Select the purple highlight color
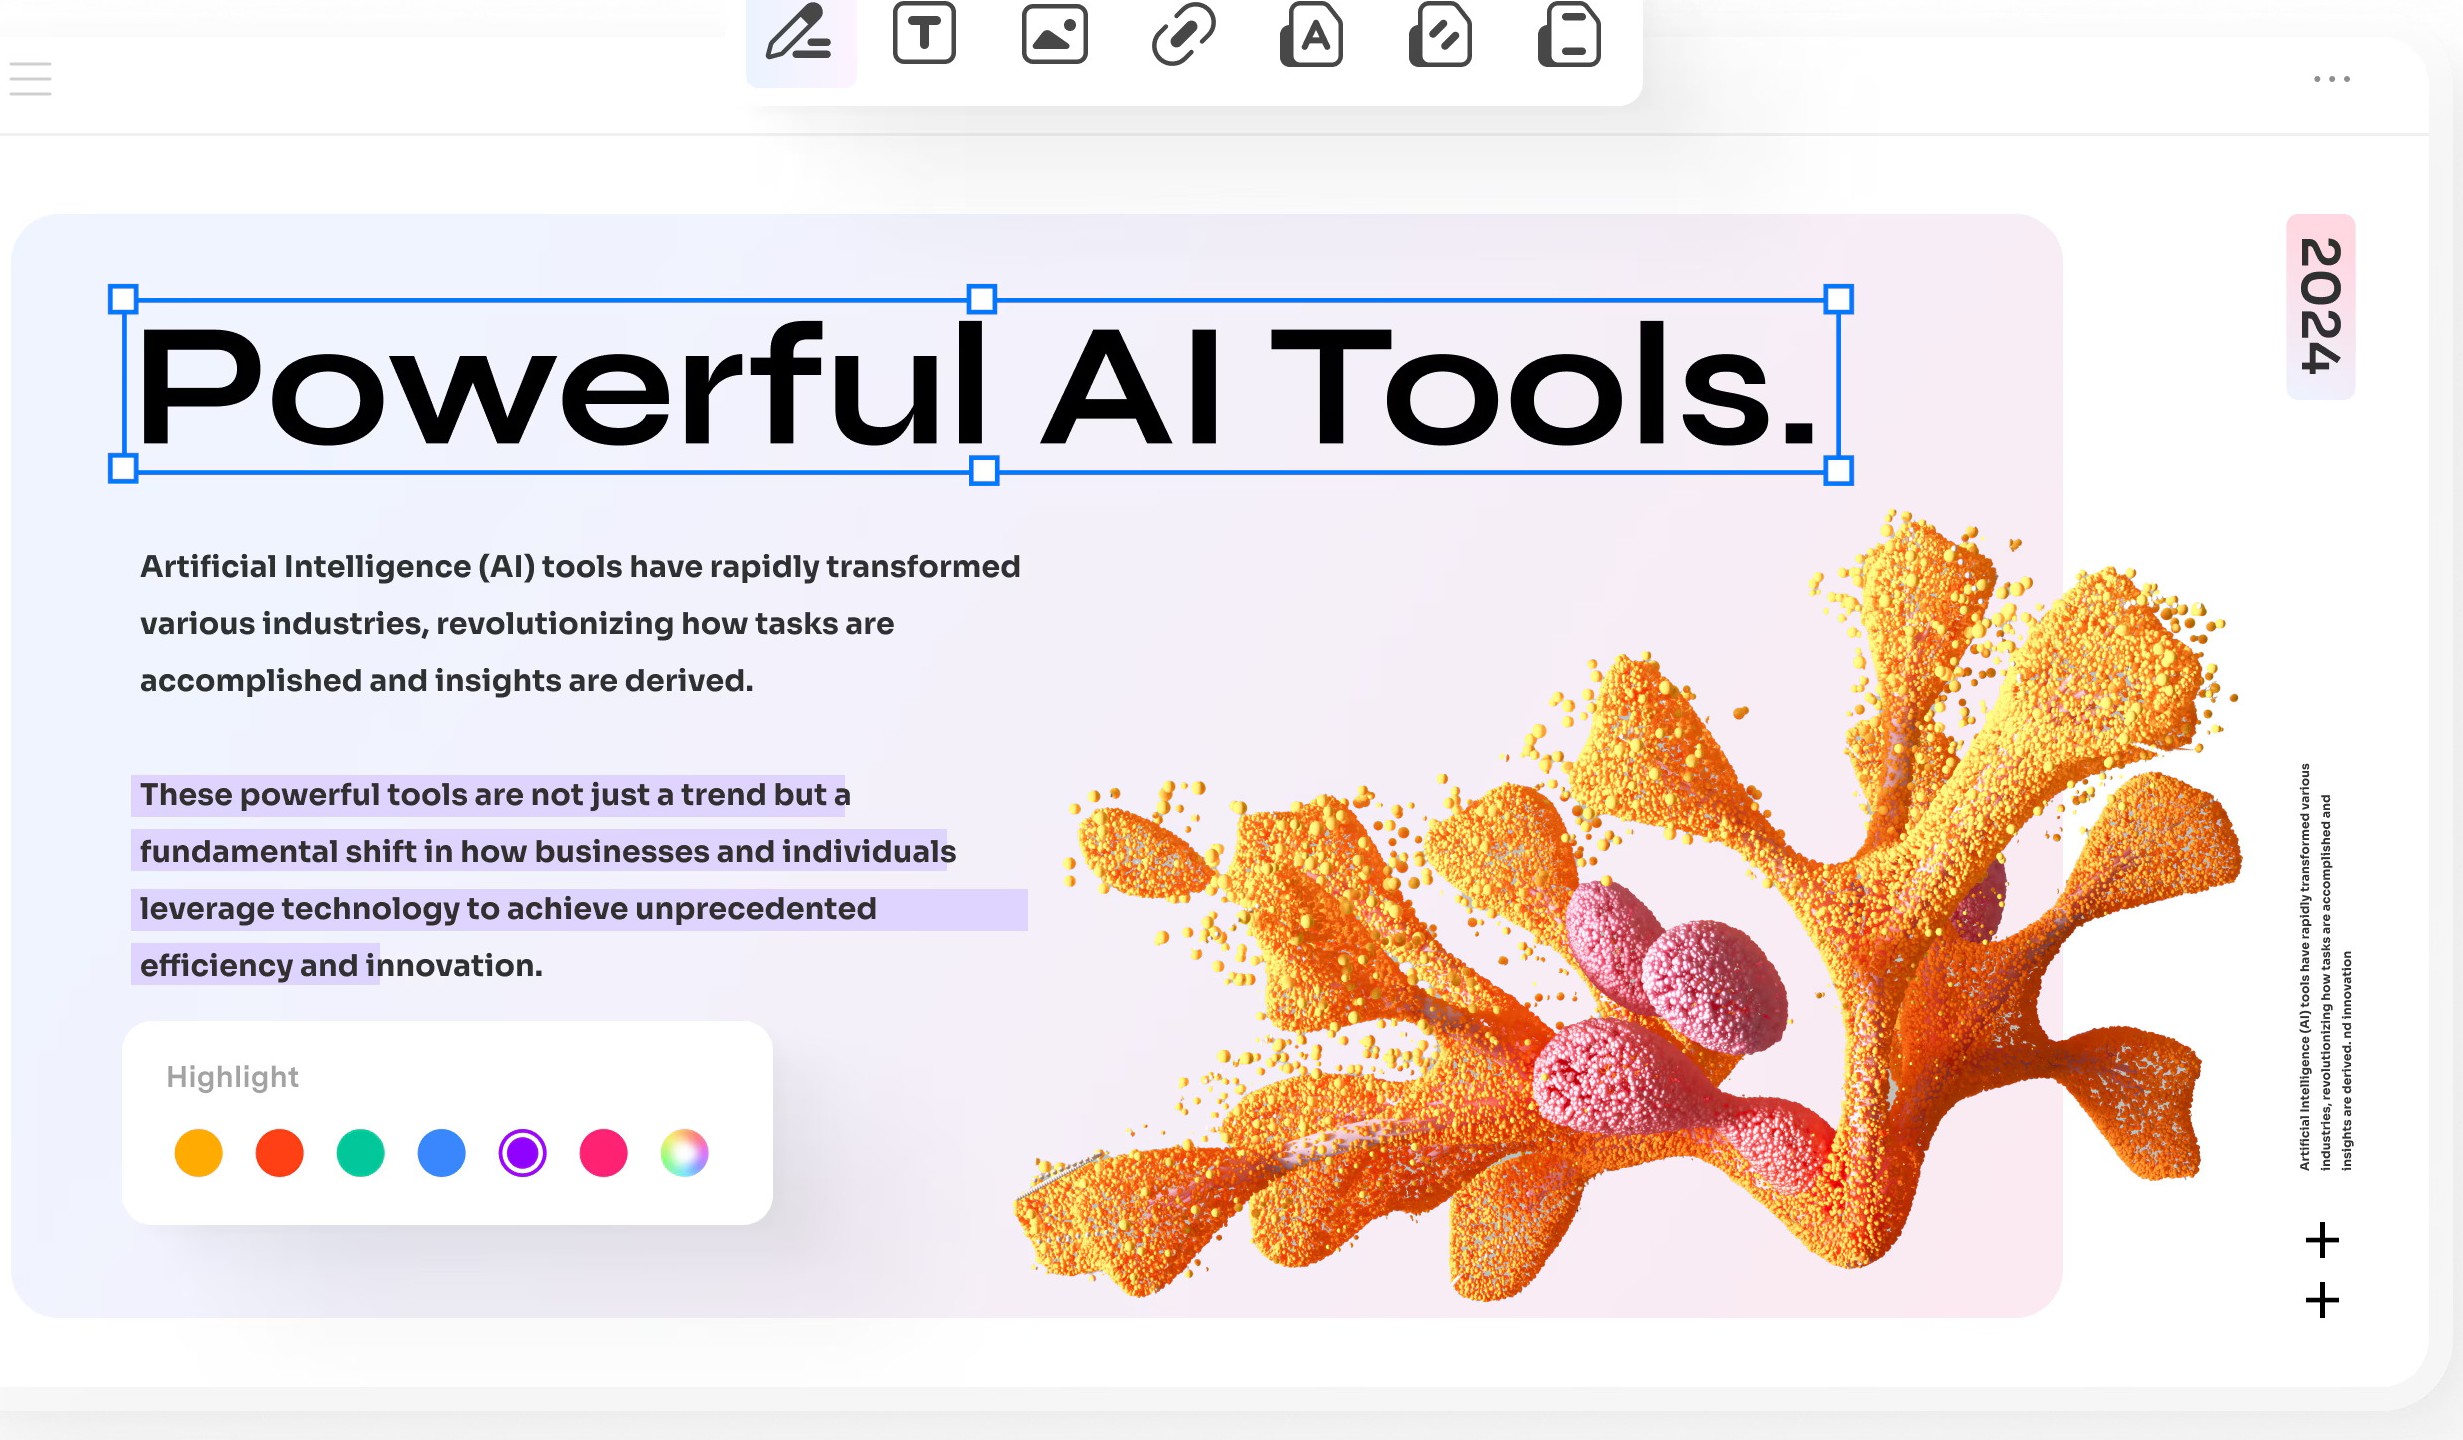The width and height of the screenshot is (2463, 1440). 522,1153
